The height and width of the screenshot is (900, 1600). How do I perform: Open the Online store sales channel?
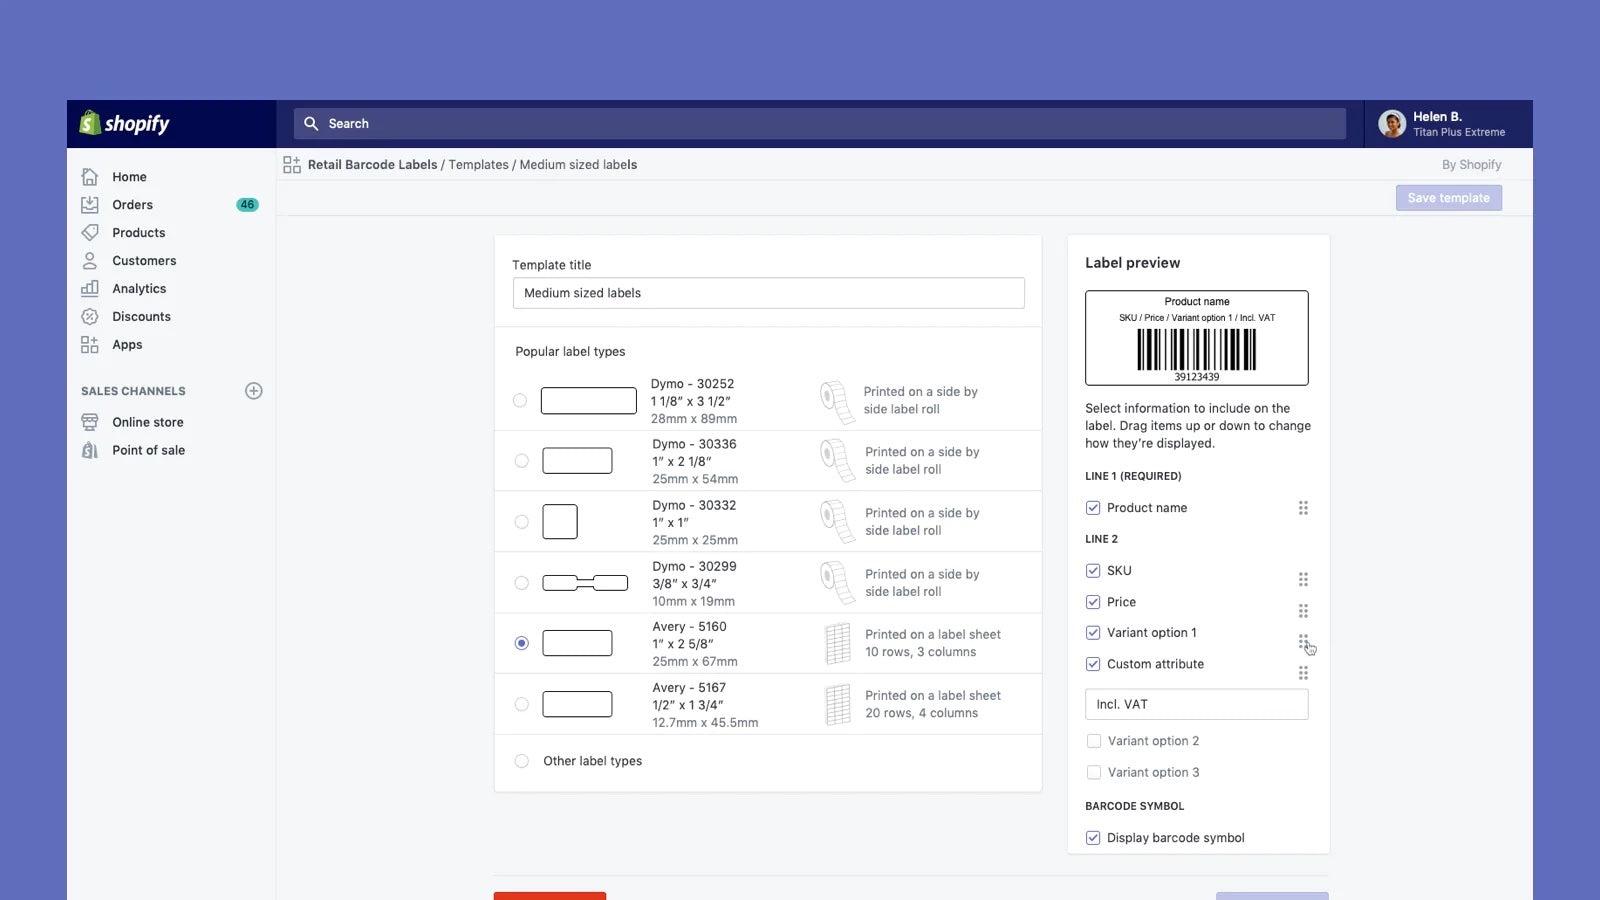pos(147,421)
